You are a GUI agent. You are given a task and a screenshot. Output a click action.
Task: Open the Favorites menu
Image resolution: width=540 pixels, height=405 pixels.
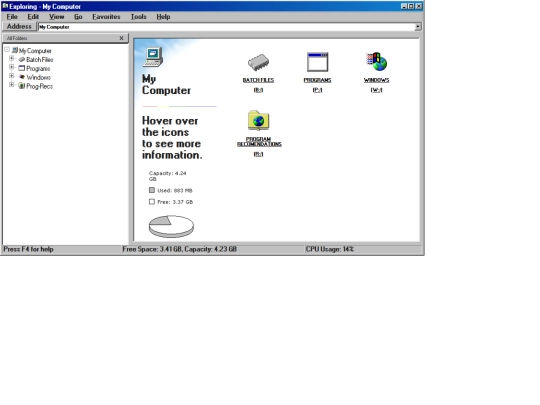click(x=106, y=17)
